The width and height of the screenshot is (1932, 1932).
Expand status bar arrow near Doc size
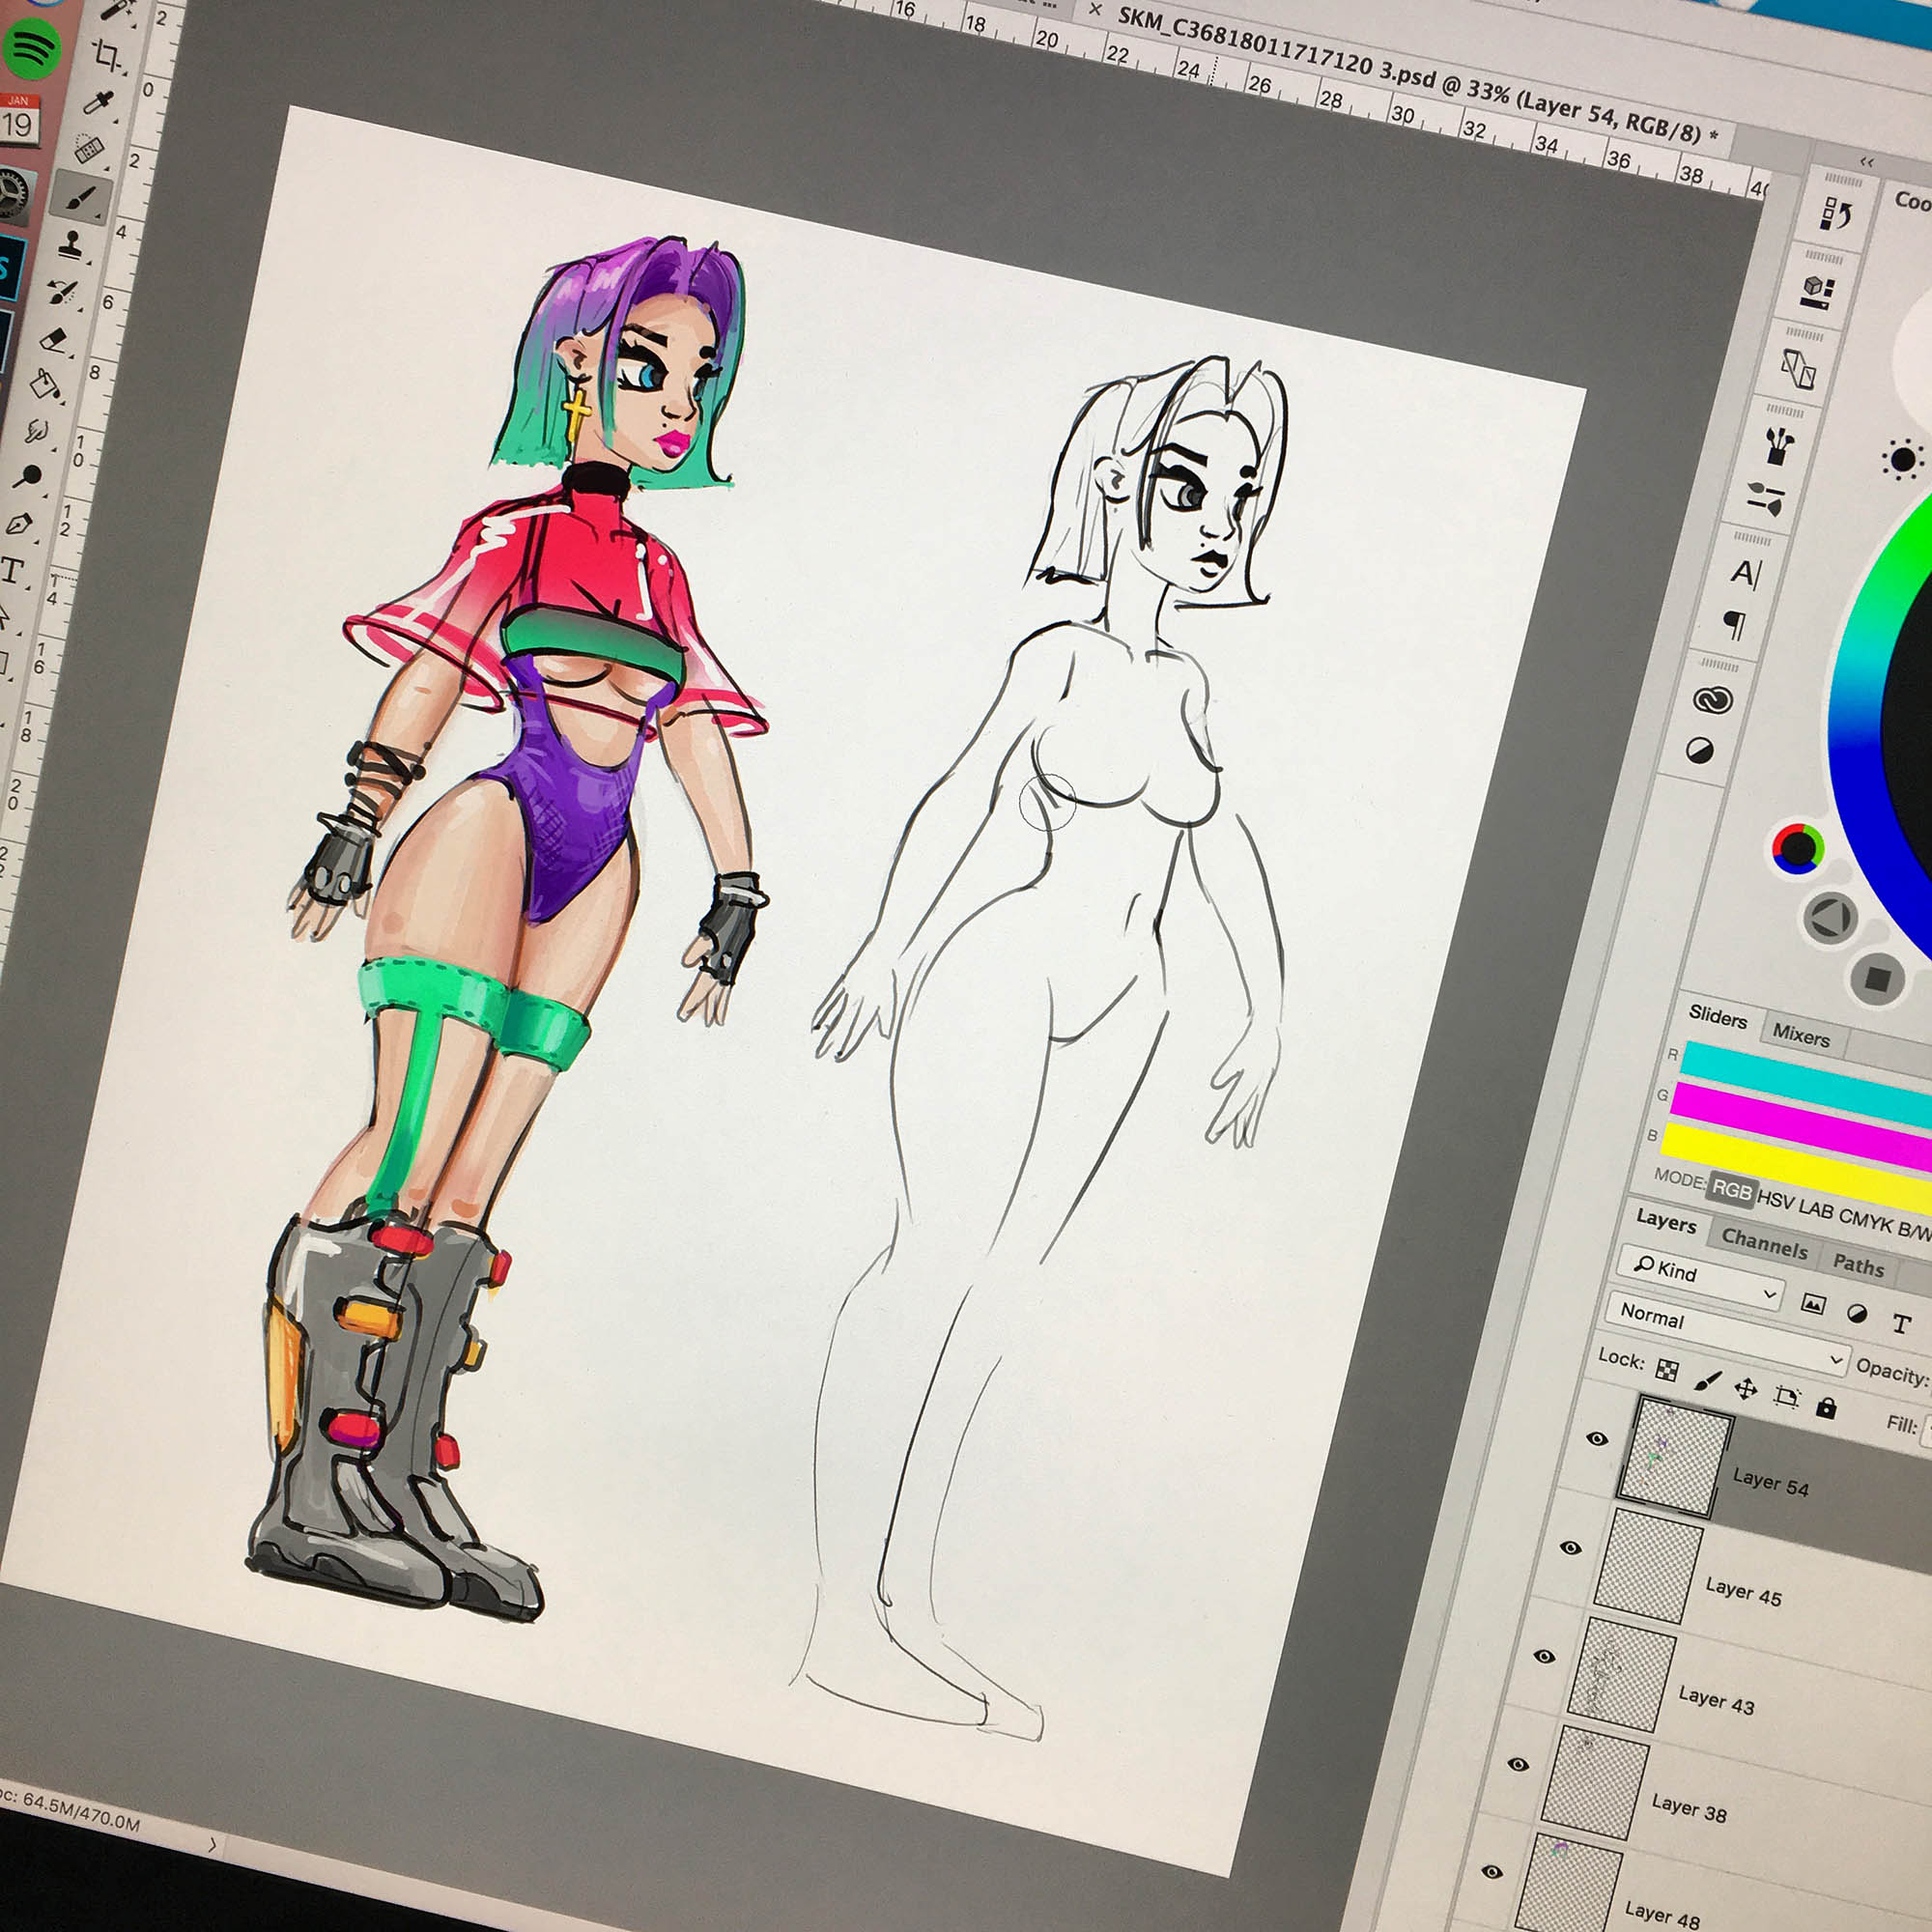[x=213, y=1845]
